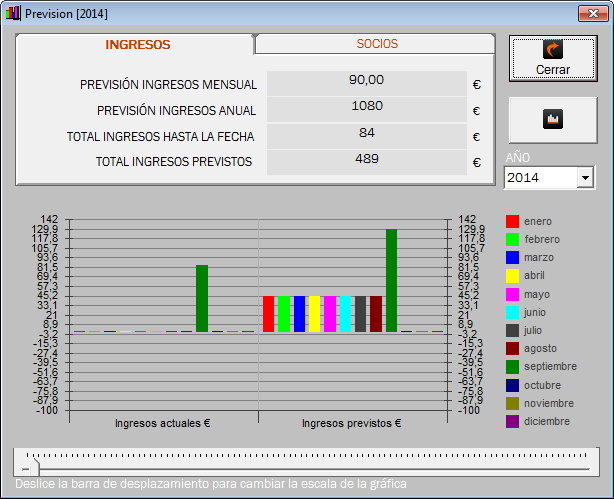Click the octubre navy legend swatch
The height and width of the screenshot is (499, 614).
[x=512, y=385]
